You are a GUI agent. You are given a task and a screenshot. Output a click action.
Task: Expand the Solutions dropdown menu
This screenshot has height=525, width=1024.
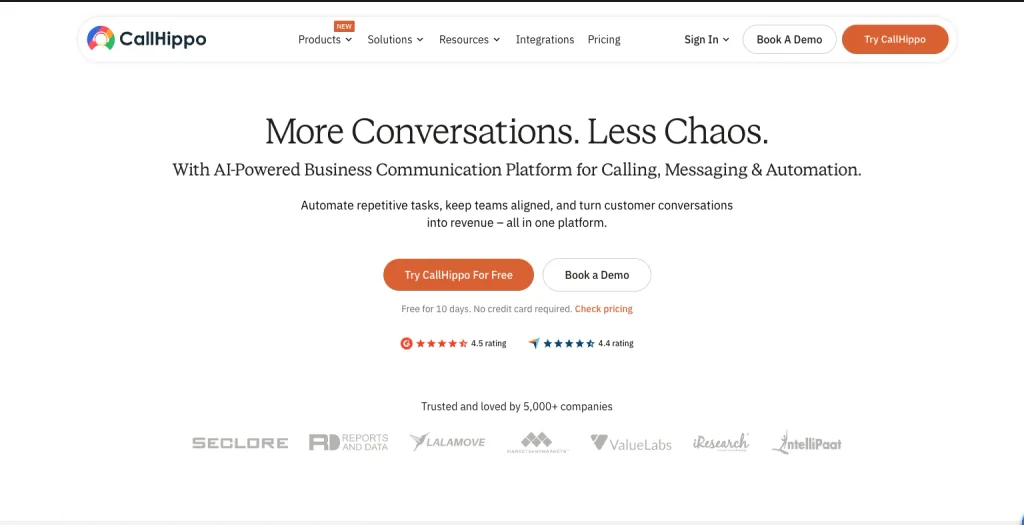pyautogui.click(x=395, y=39)
